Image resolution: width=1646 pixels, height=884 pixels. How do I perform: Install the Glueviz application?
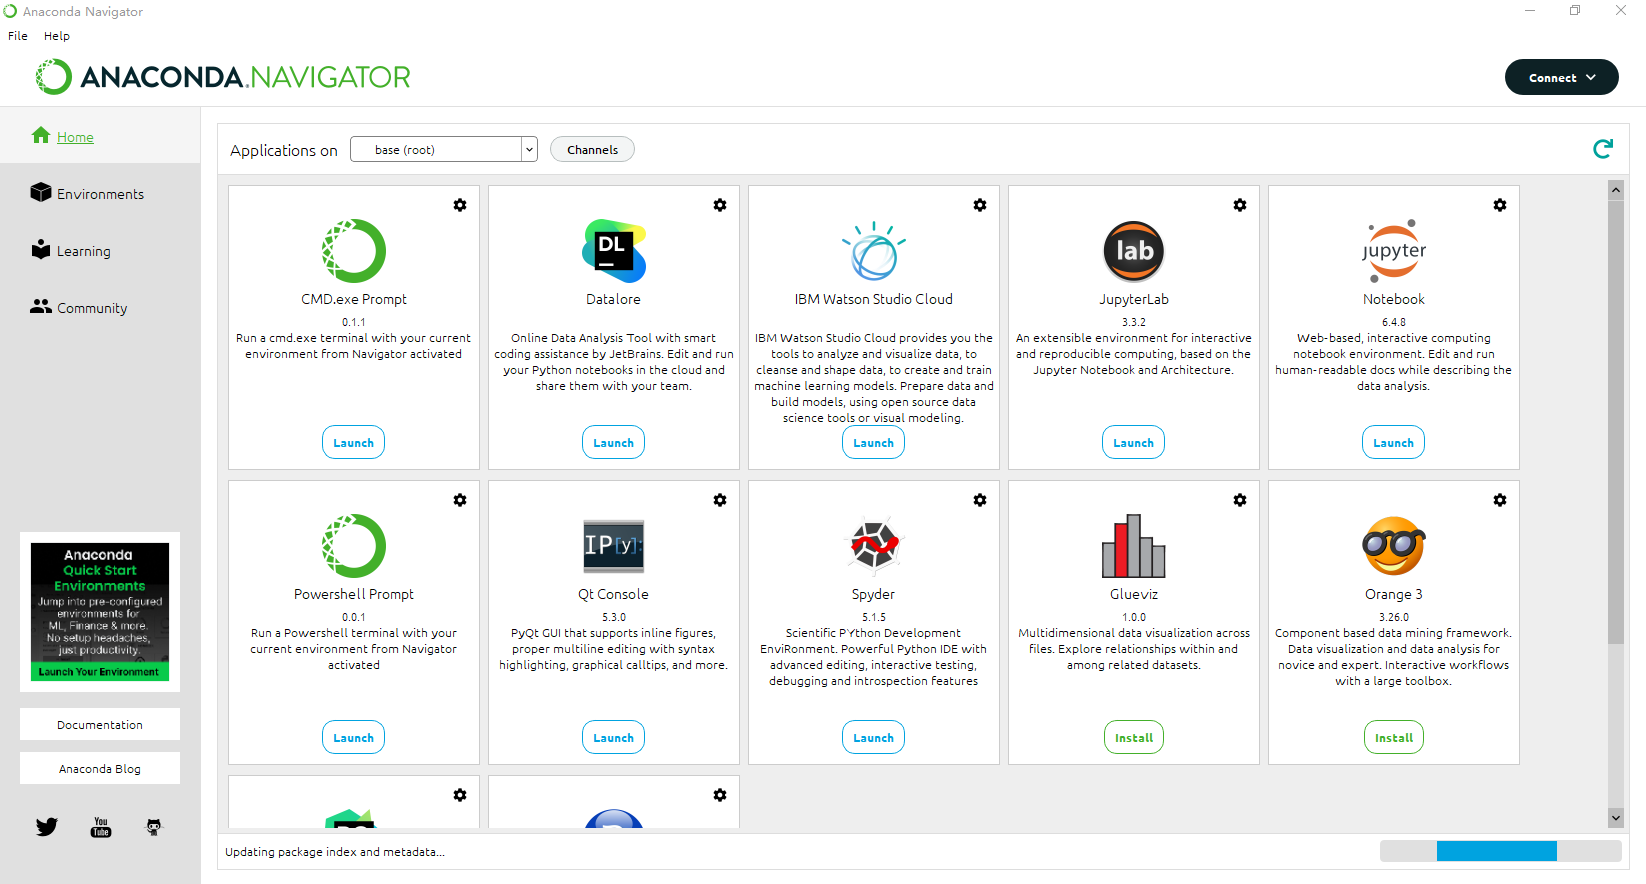click(1133, 738)
